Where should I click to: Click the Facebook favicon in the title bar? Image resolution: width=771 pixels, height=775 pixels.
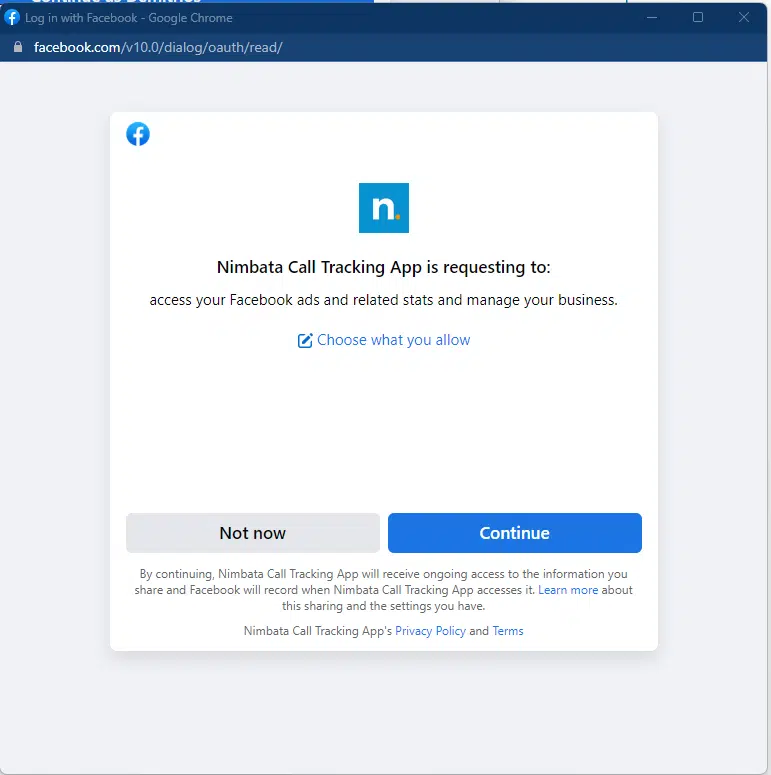coord(12,18)
